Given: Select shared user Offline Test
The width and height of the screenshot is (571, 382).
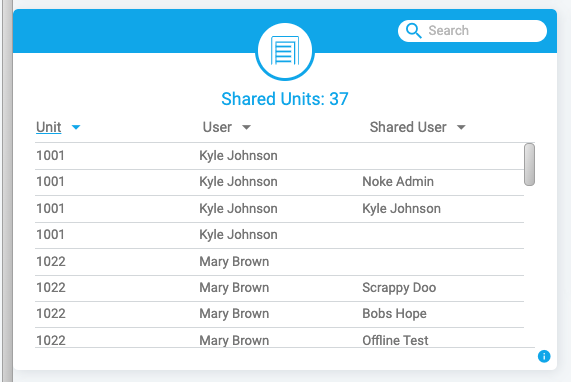Looking at the screenshot, I should [395, 340].
